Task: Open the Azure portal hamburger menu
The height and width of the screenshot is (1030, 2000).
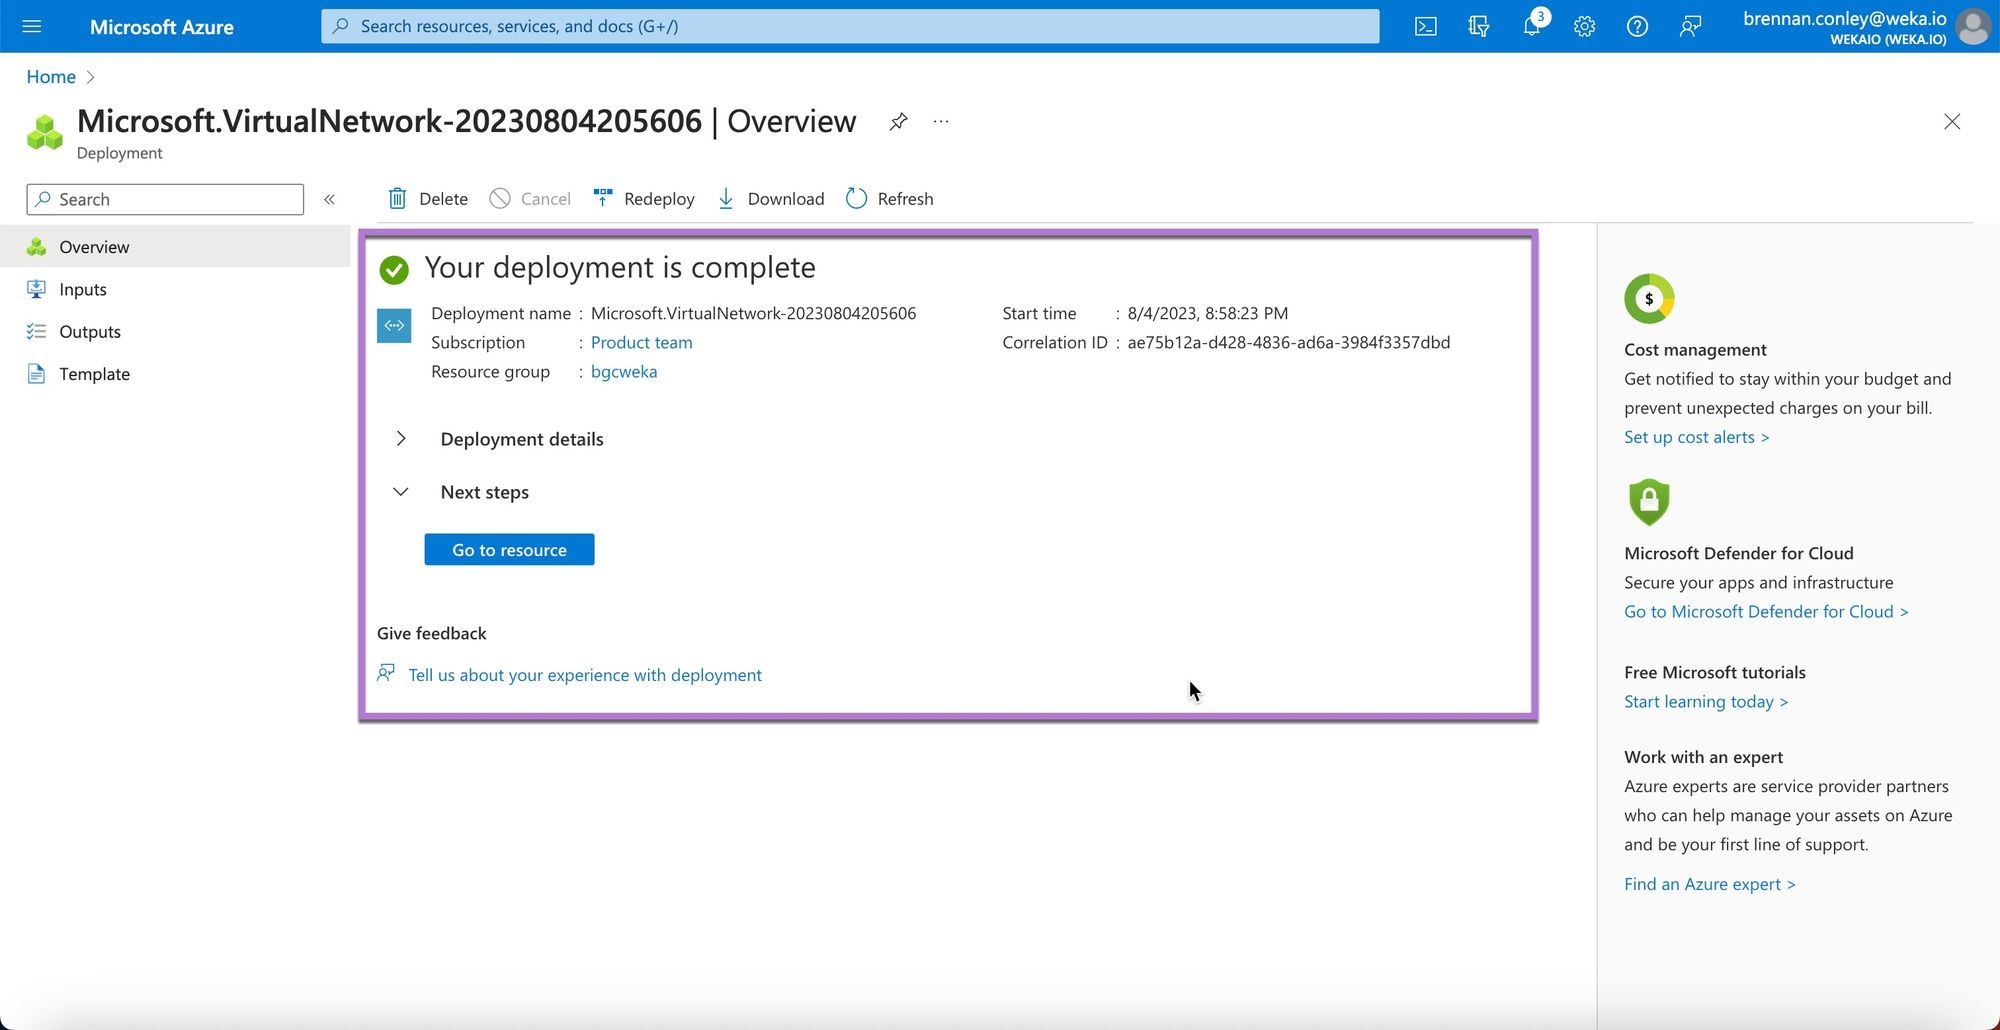Action: pyautogui.click(x=31, y=26)
